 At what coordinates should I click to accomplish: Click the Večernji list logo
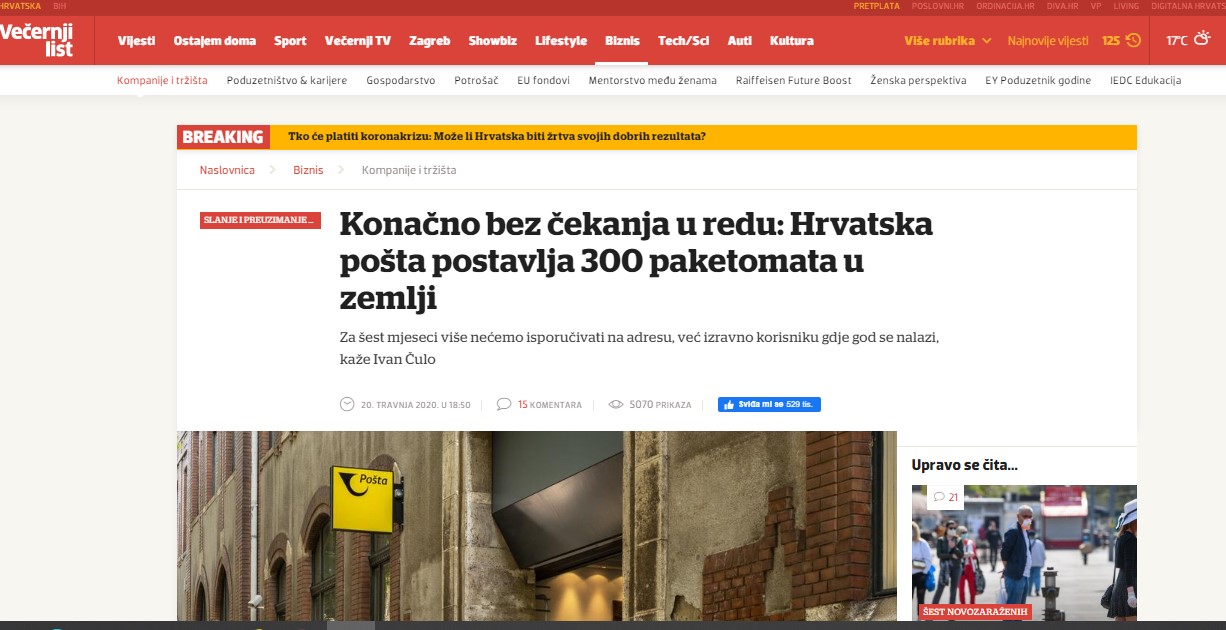[37, 41]
